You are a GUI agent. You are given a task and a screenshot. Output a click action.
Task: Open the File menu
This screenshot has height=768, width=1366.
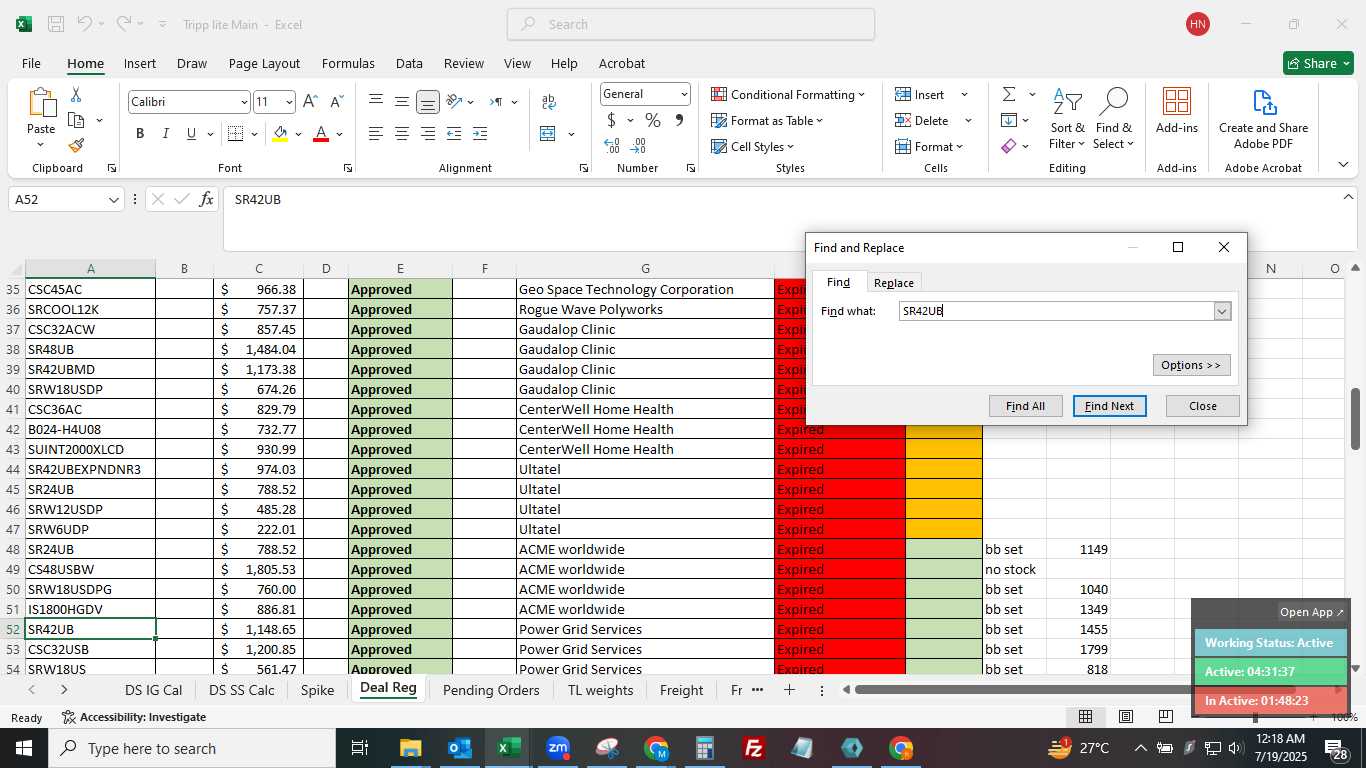pos(31,63)
